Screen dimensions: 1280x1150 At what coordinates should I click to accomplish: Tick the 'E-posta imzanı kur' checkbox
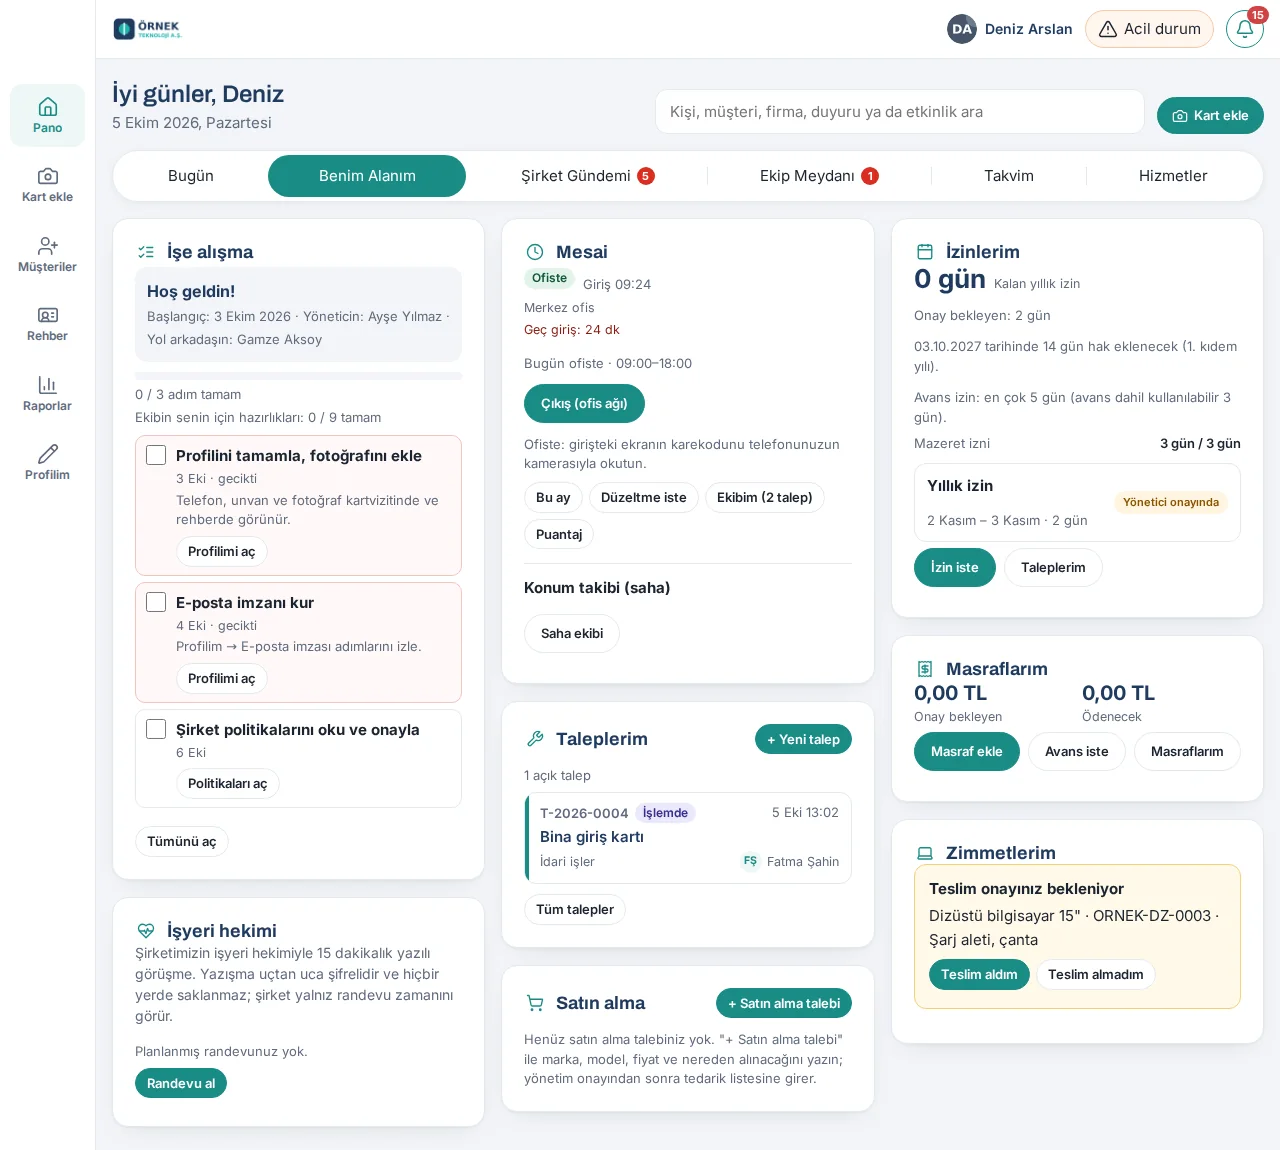pyautogui.click(x=156, y=602)
